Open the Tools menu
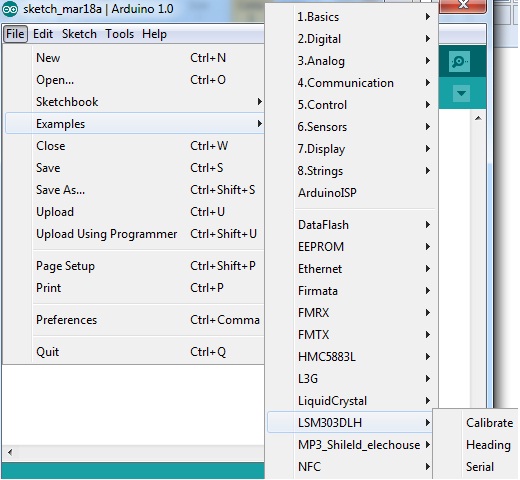 tap(120, 34)
